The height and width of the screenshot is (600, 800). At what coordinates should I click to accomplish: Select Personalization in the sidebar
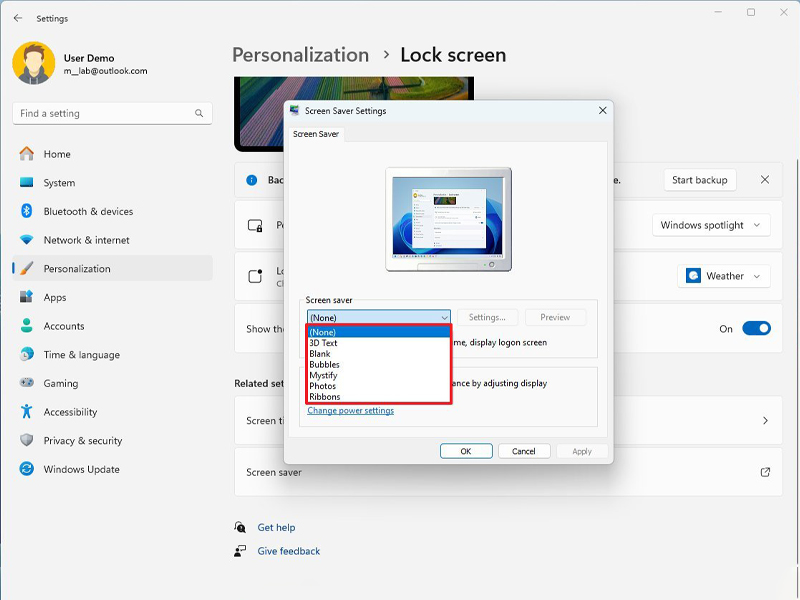pos(112,268)
